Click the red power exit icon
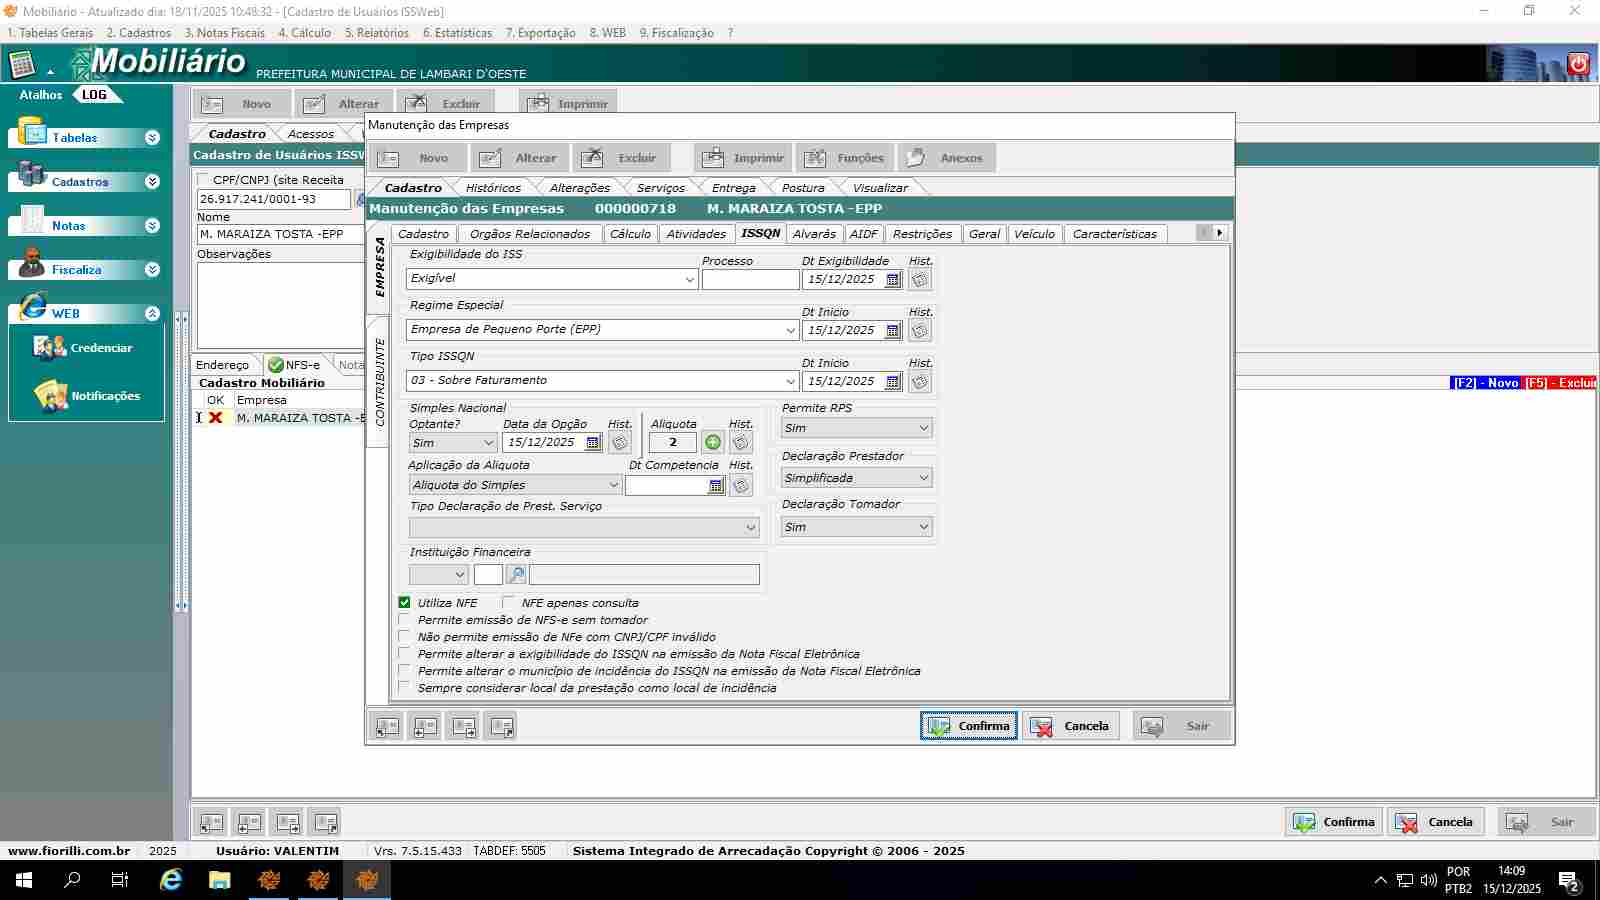This screenshot has width=1600, height=900. click(x=1578, y=64)
